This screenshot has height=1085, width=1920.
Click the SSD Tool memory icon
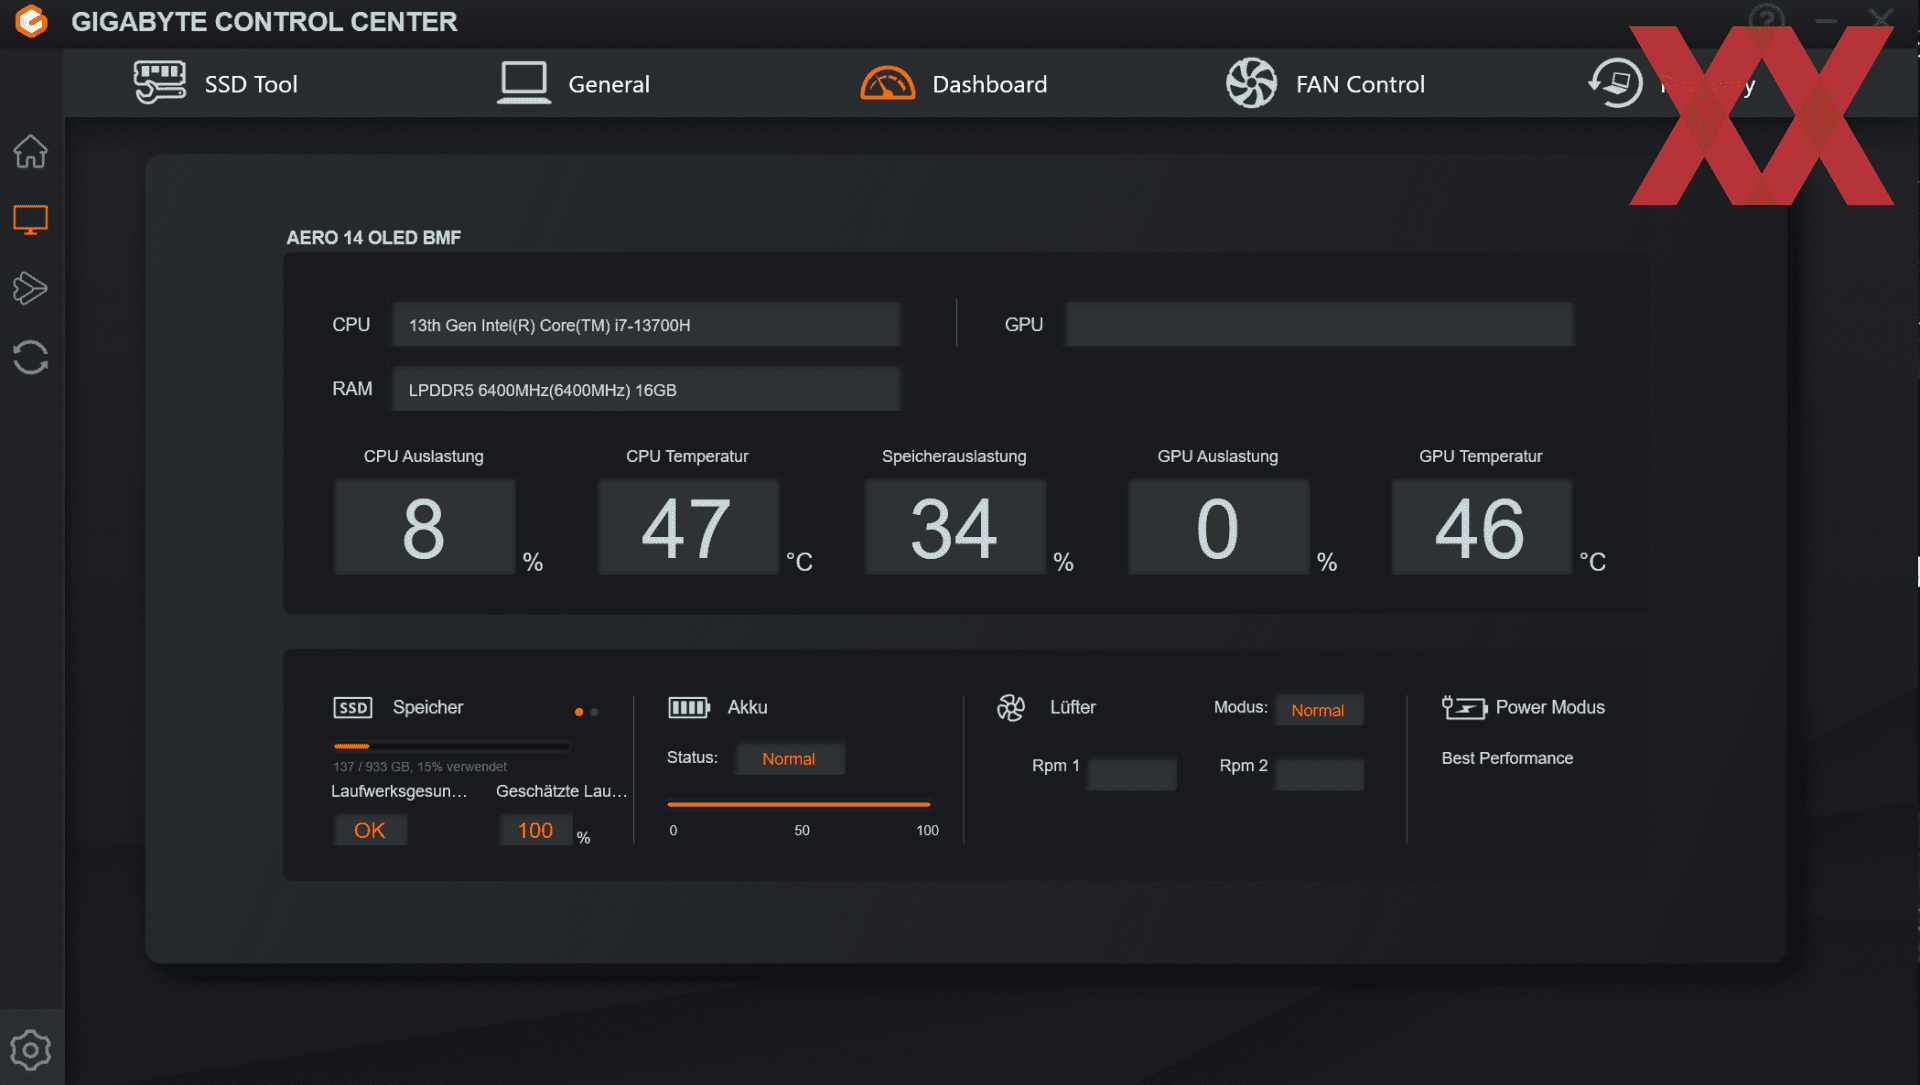pos(160,83)
